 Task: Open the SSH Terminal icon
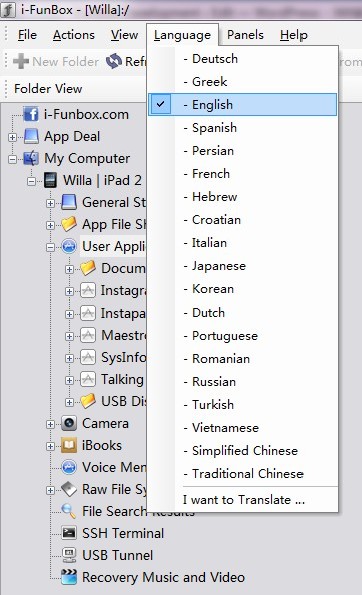69,533
